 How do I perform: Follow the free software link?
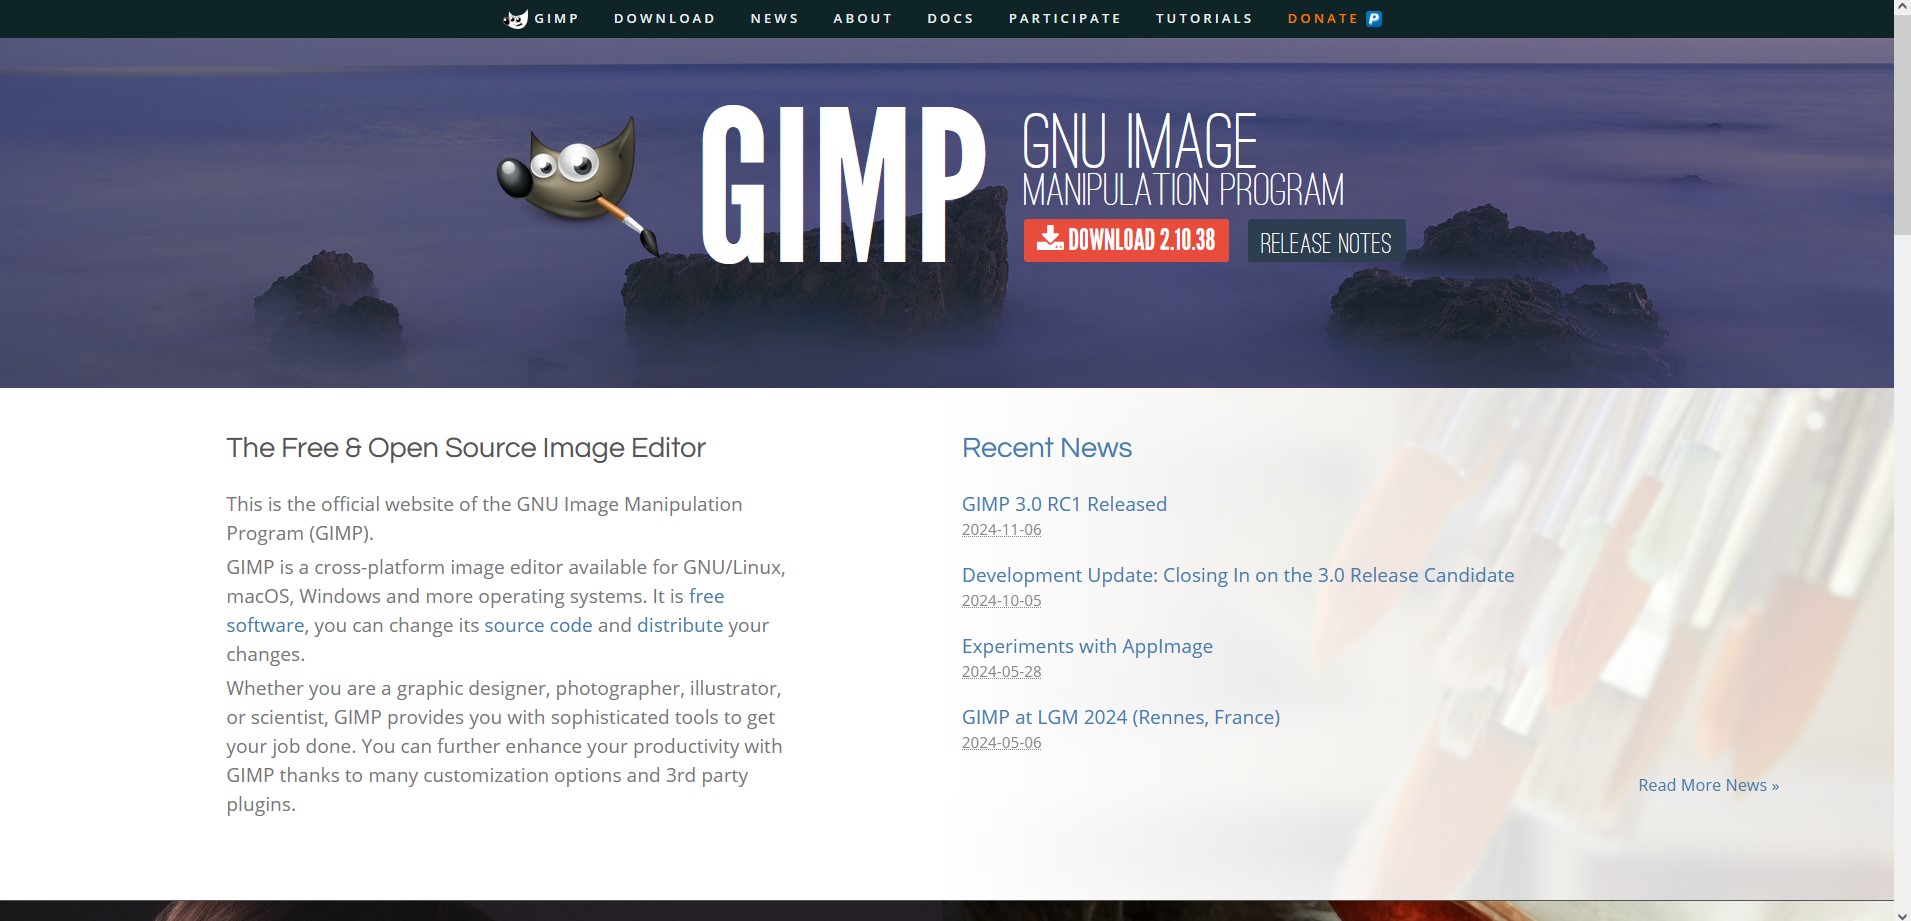706,596
